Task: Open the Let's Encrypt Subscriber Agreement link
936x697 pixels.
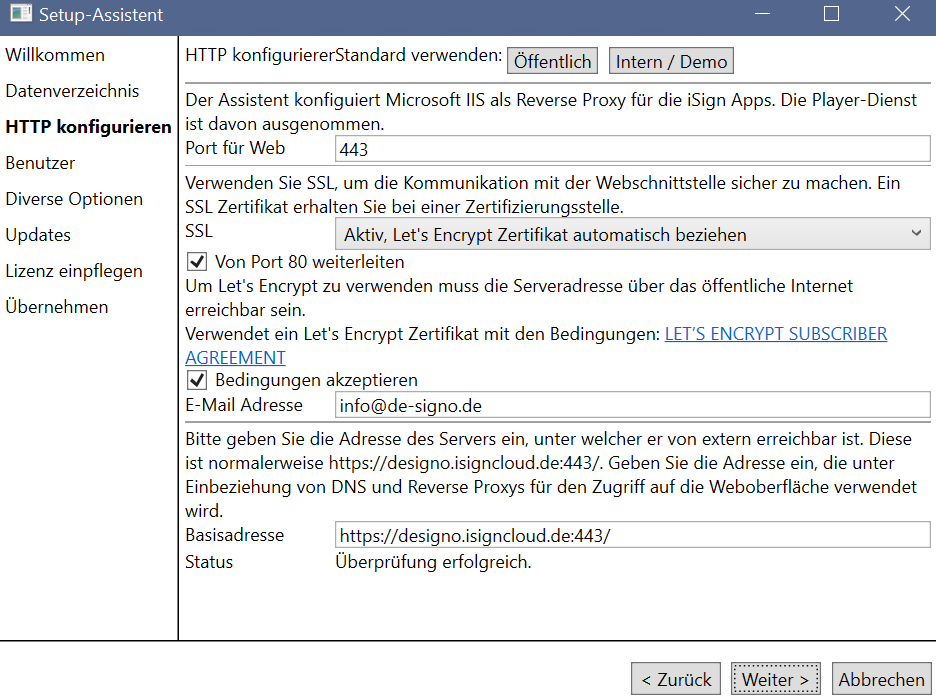Action: (776, 334)
